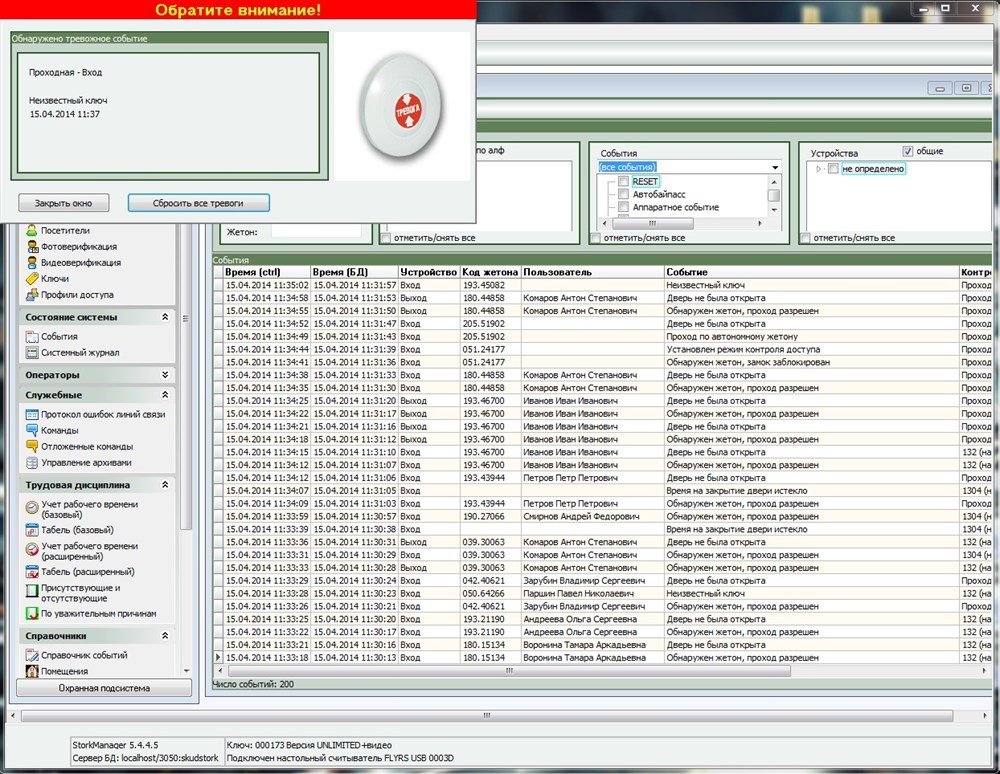Sort by Событие column header
Viewport: 1000px width, 774px height.
[811, 272]
